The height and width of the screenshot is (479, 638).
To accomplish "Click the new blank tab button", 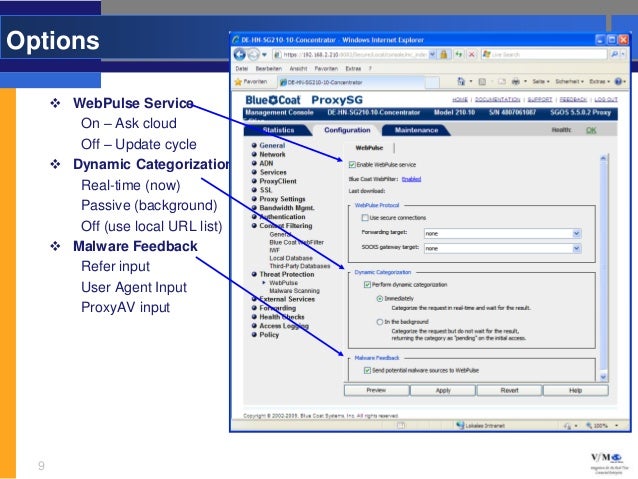I will 432,83.
